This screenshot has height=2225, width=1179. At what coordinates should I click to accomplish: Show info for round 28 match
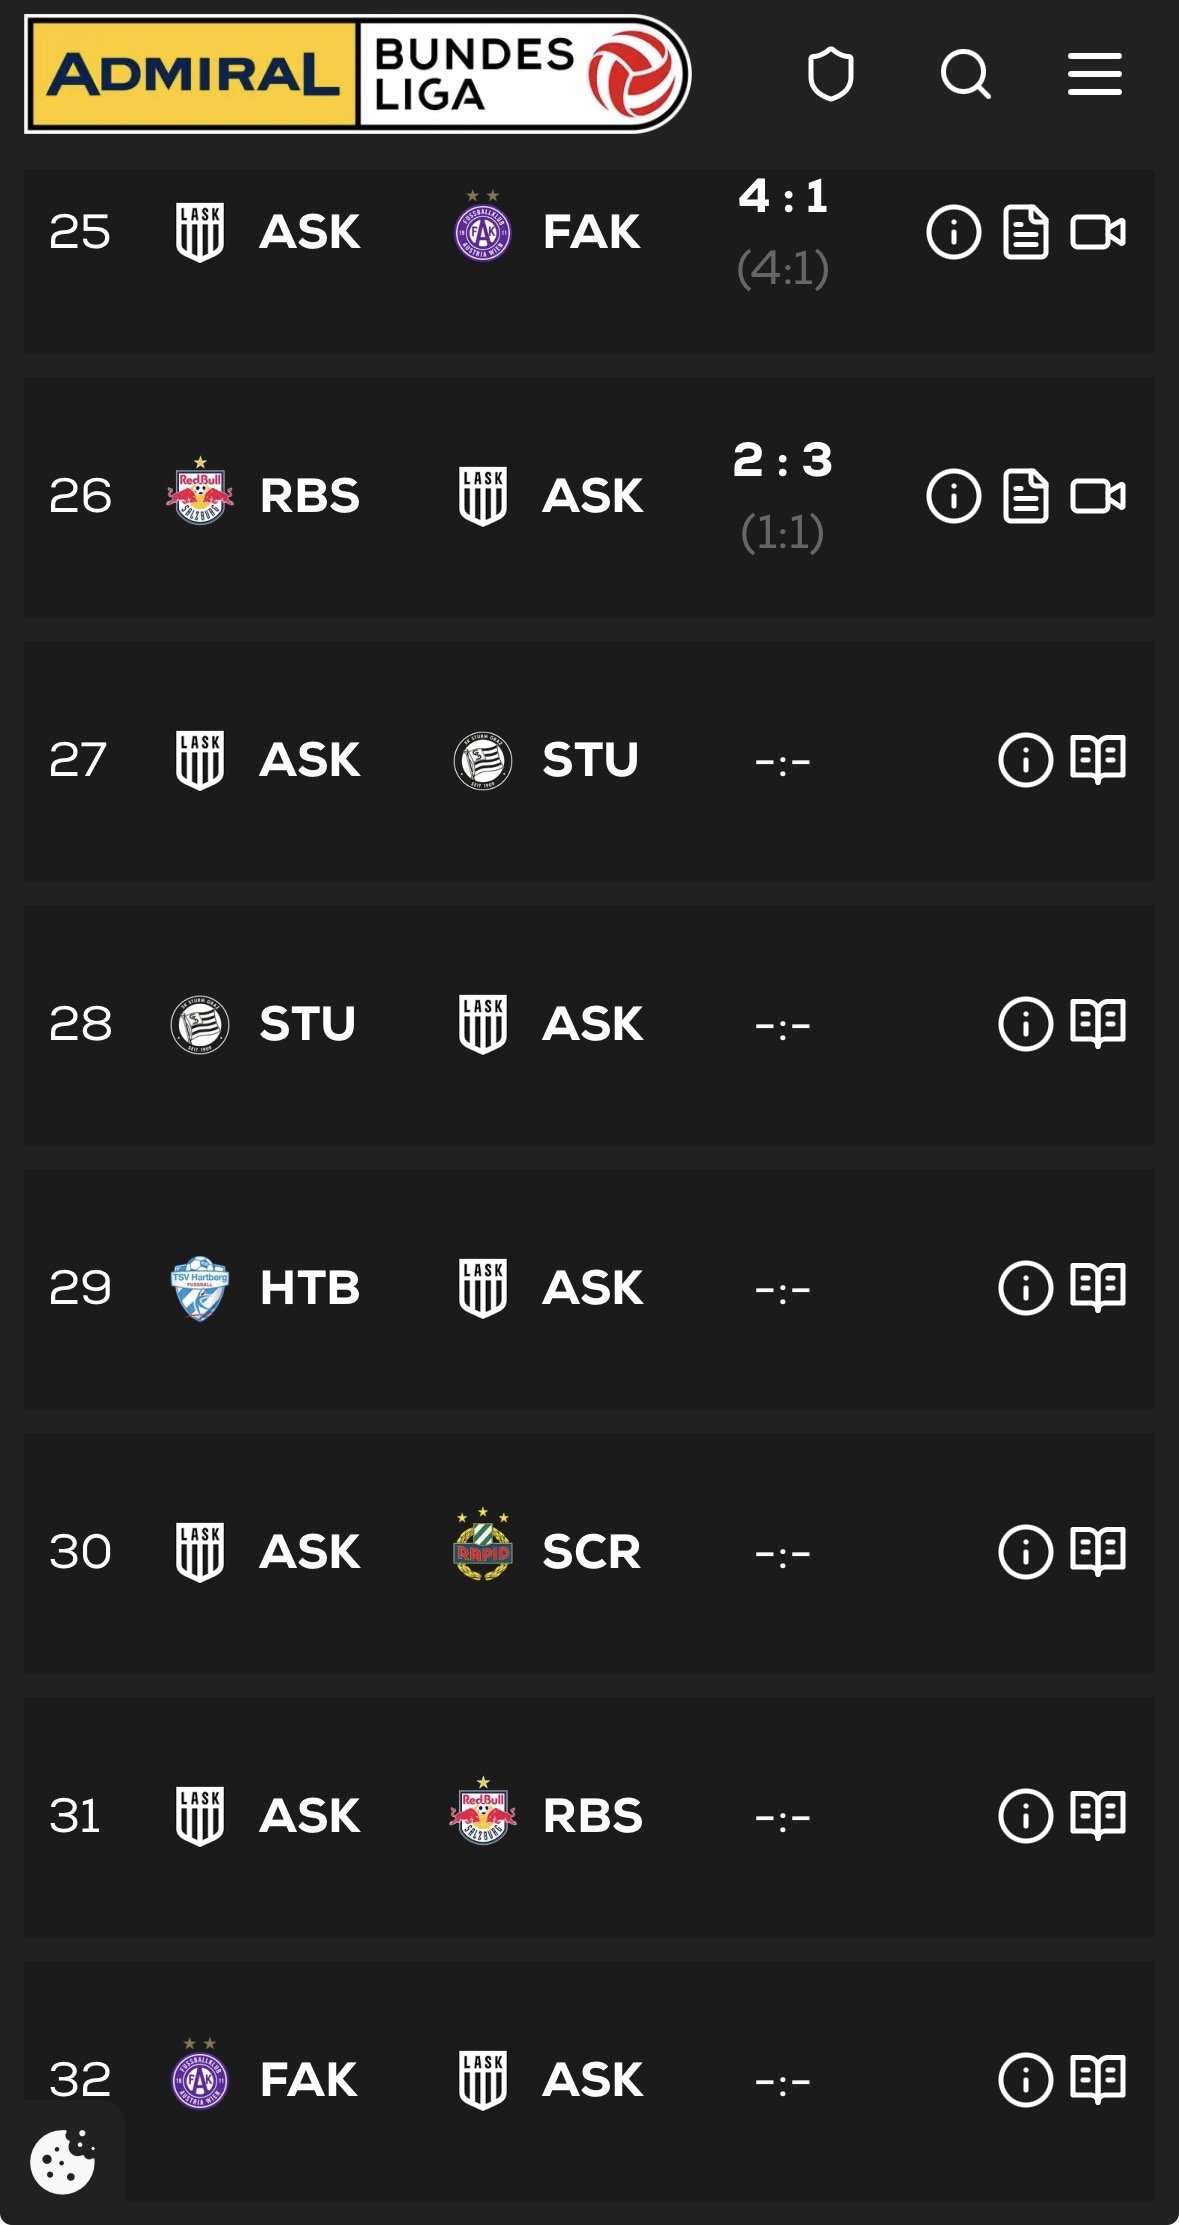pyautogui.click(x=1025, y=1024)
